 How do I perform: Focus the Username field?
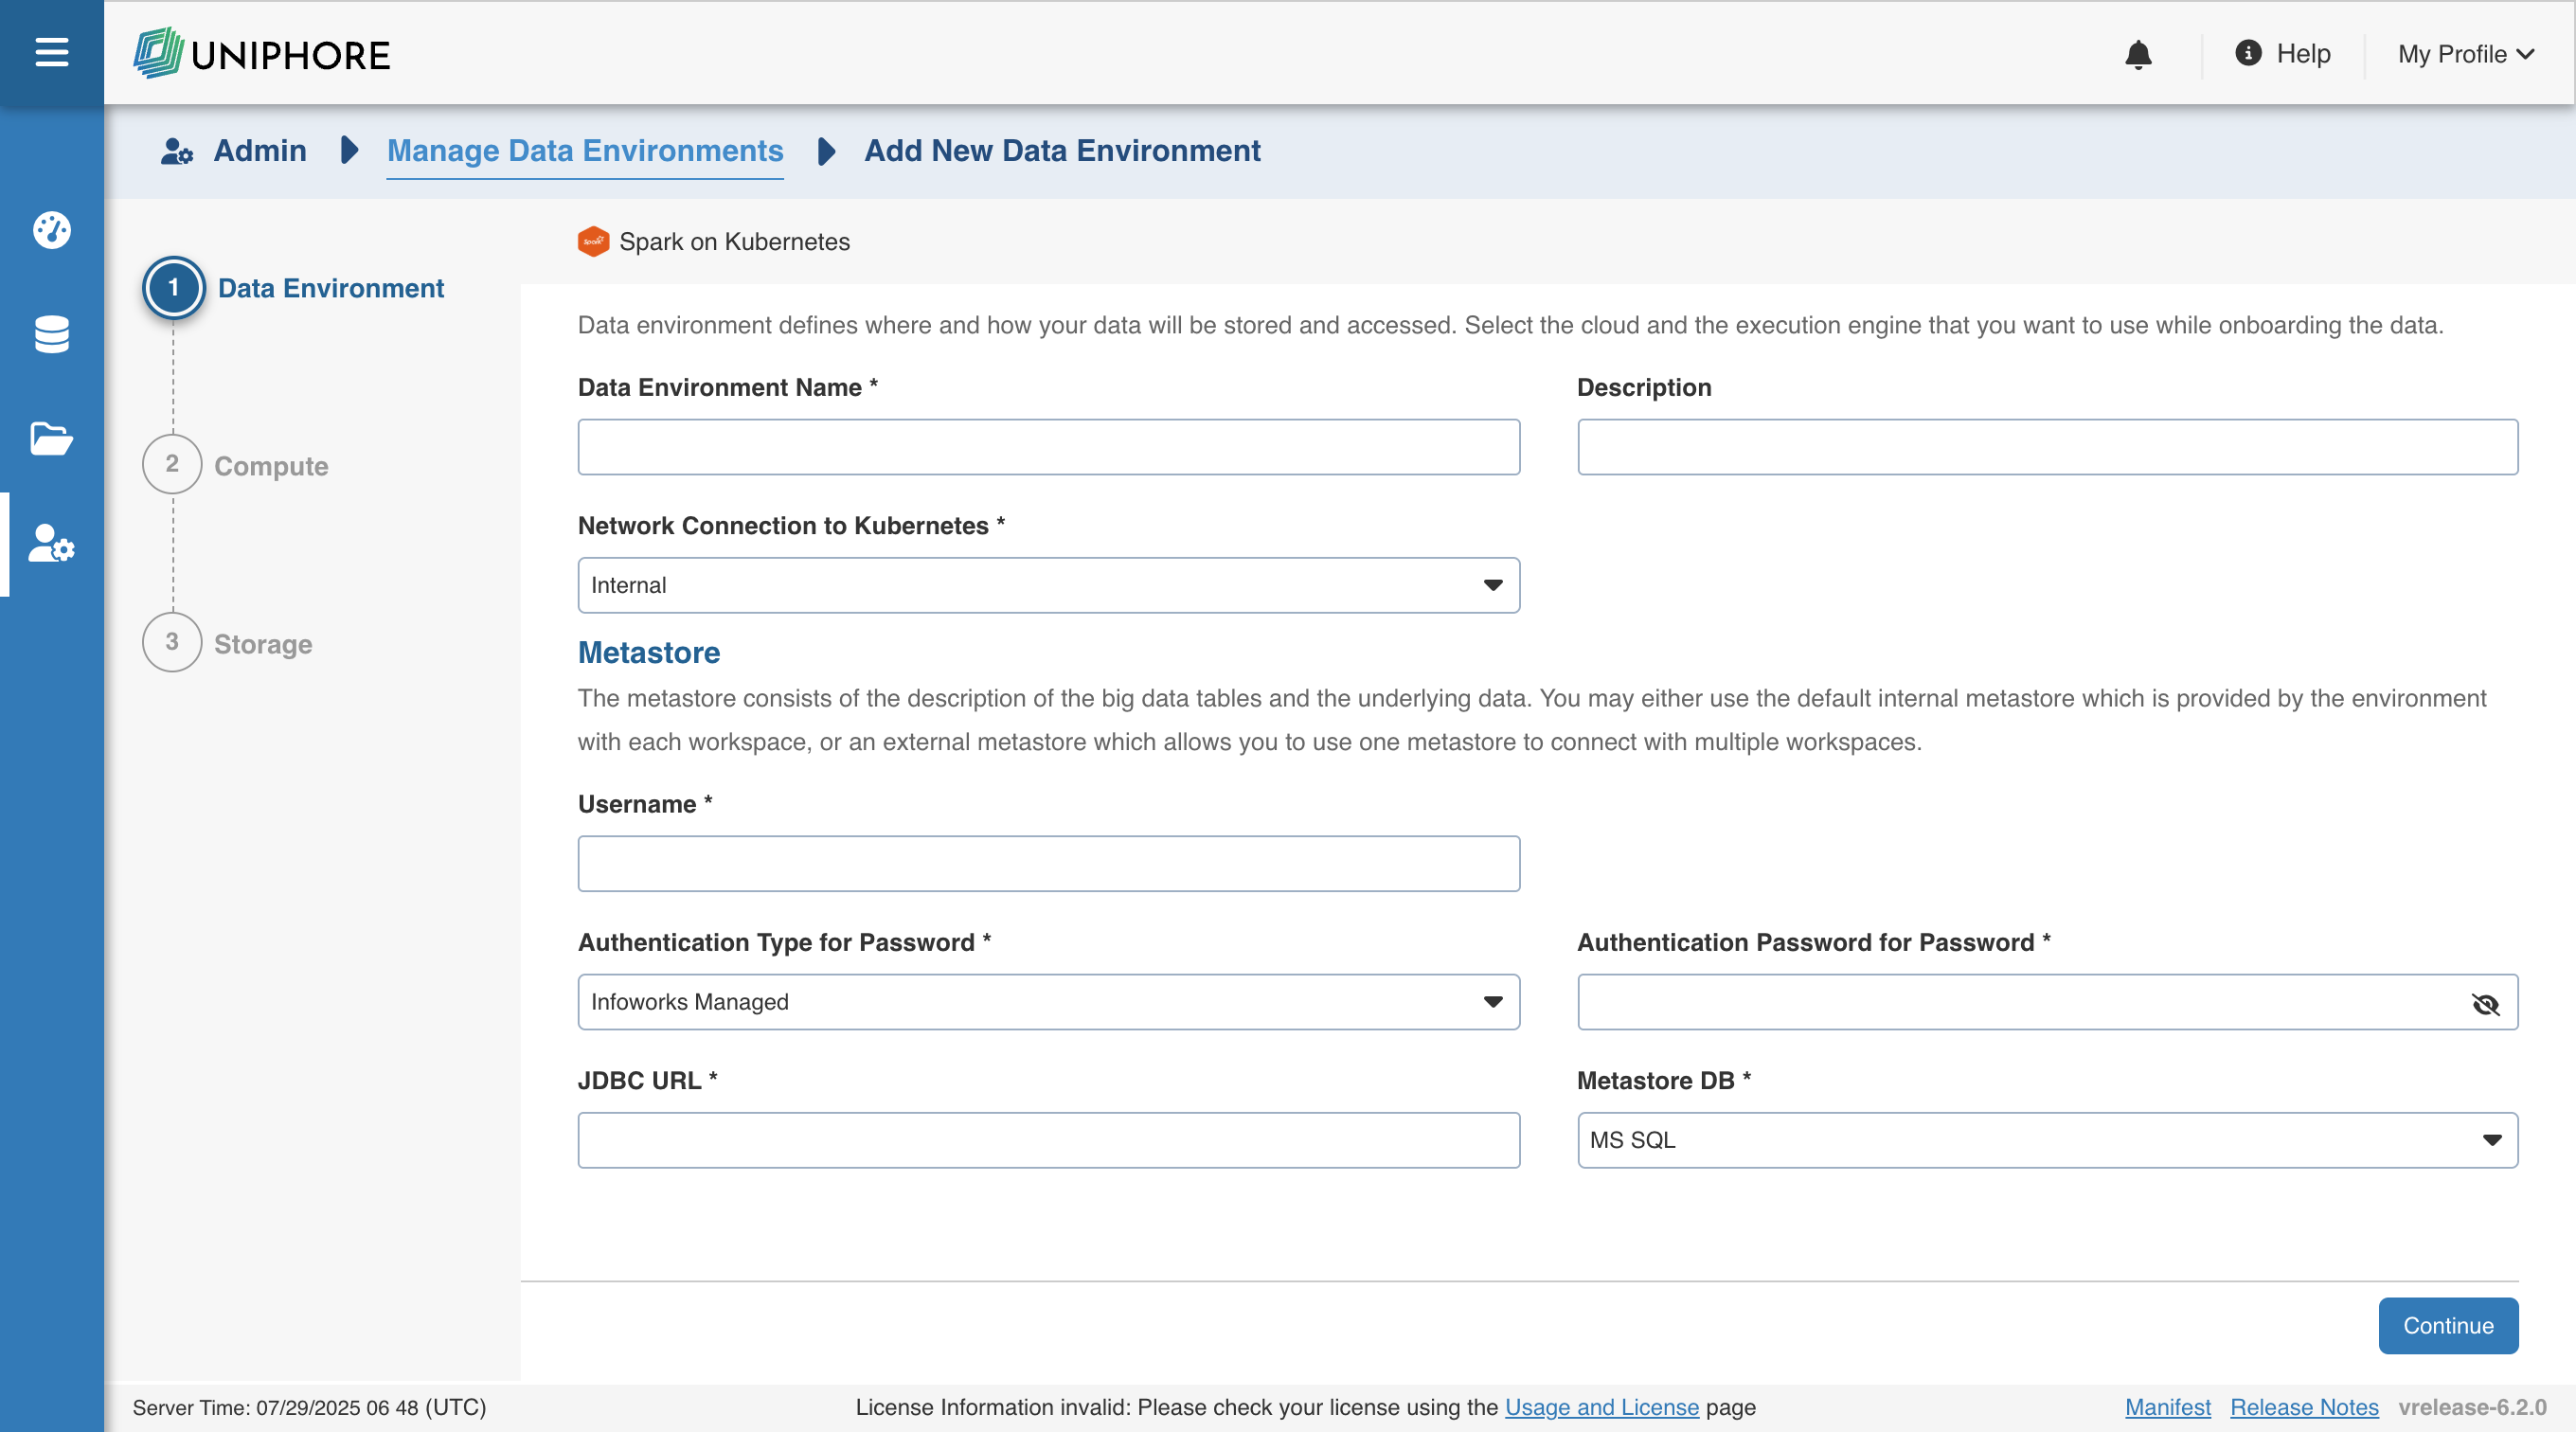click(x=1048, y=864)
